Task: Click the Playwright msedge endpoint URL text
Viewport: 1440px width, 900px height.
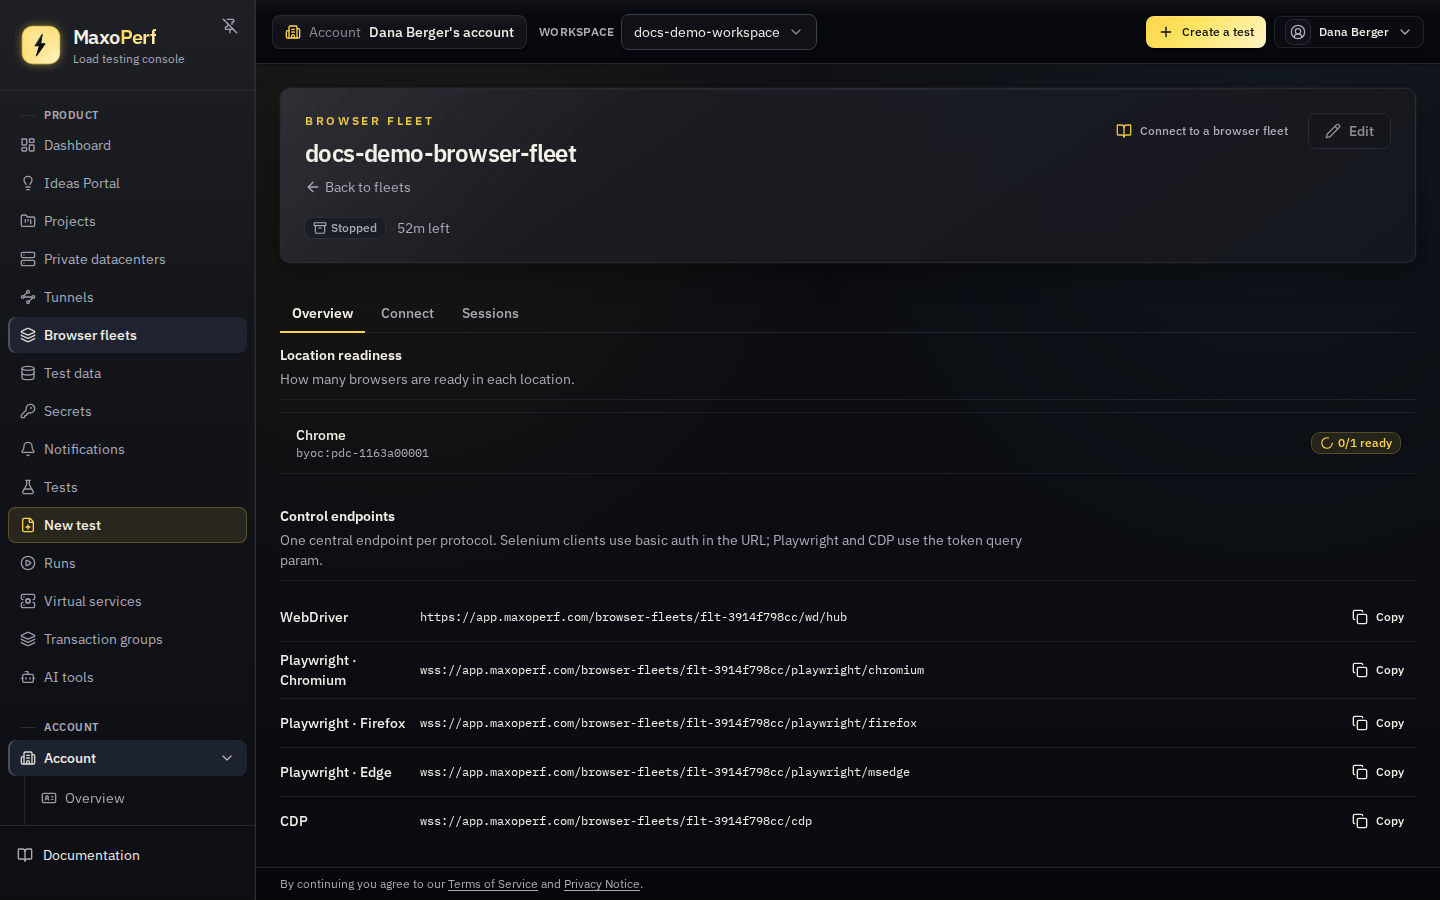Action: [665, 772]
